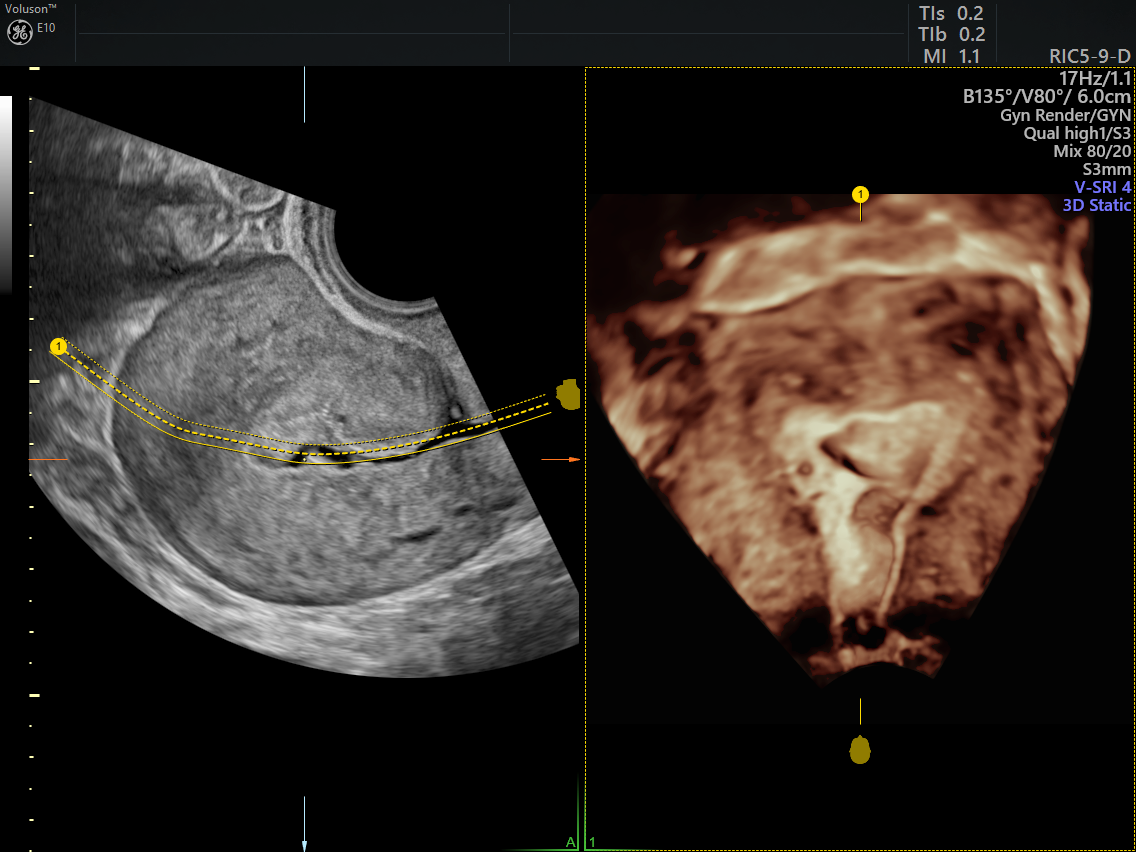Click yellow marker 1 on the 2D image
1136x852 pixels.
[58, 346]
